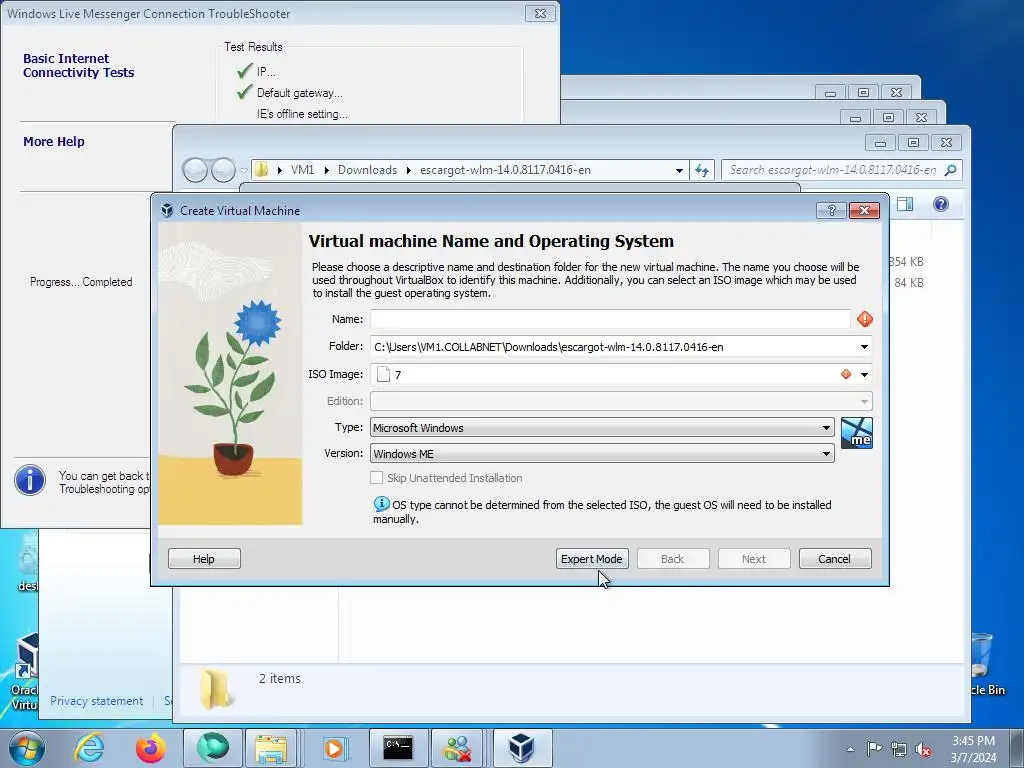Switch to Expert Mode
The width and height of the screenshot is (1024, 768).
pos(592,559)
